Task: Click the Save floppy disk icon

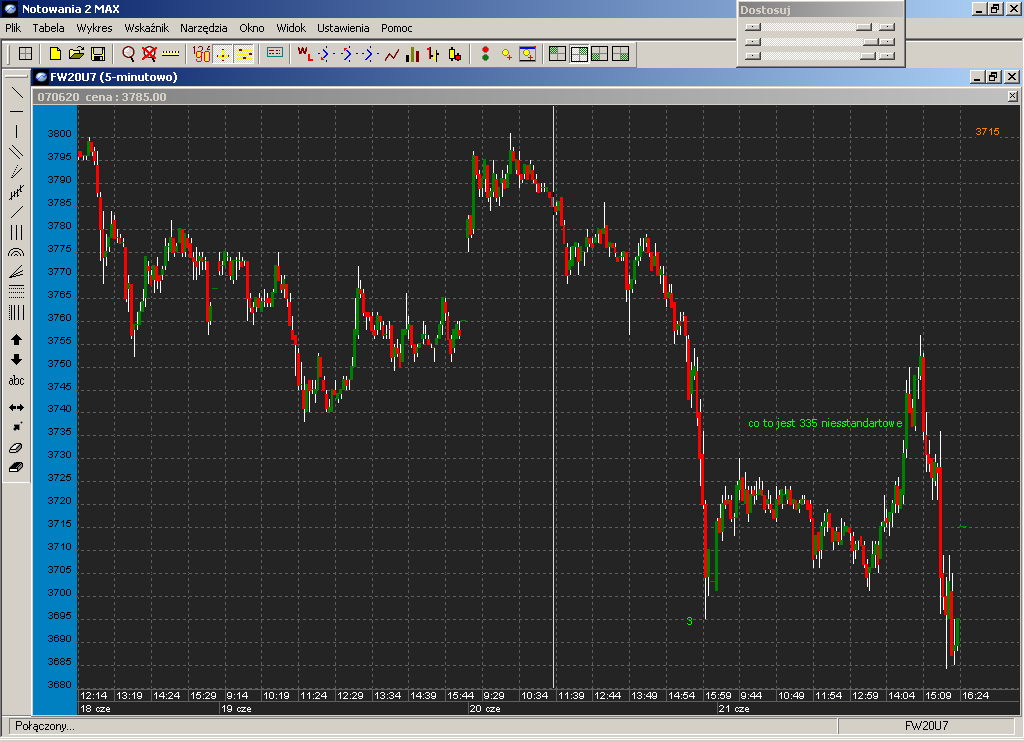Action: tap(98, 54)
